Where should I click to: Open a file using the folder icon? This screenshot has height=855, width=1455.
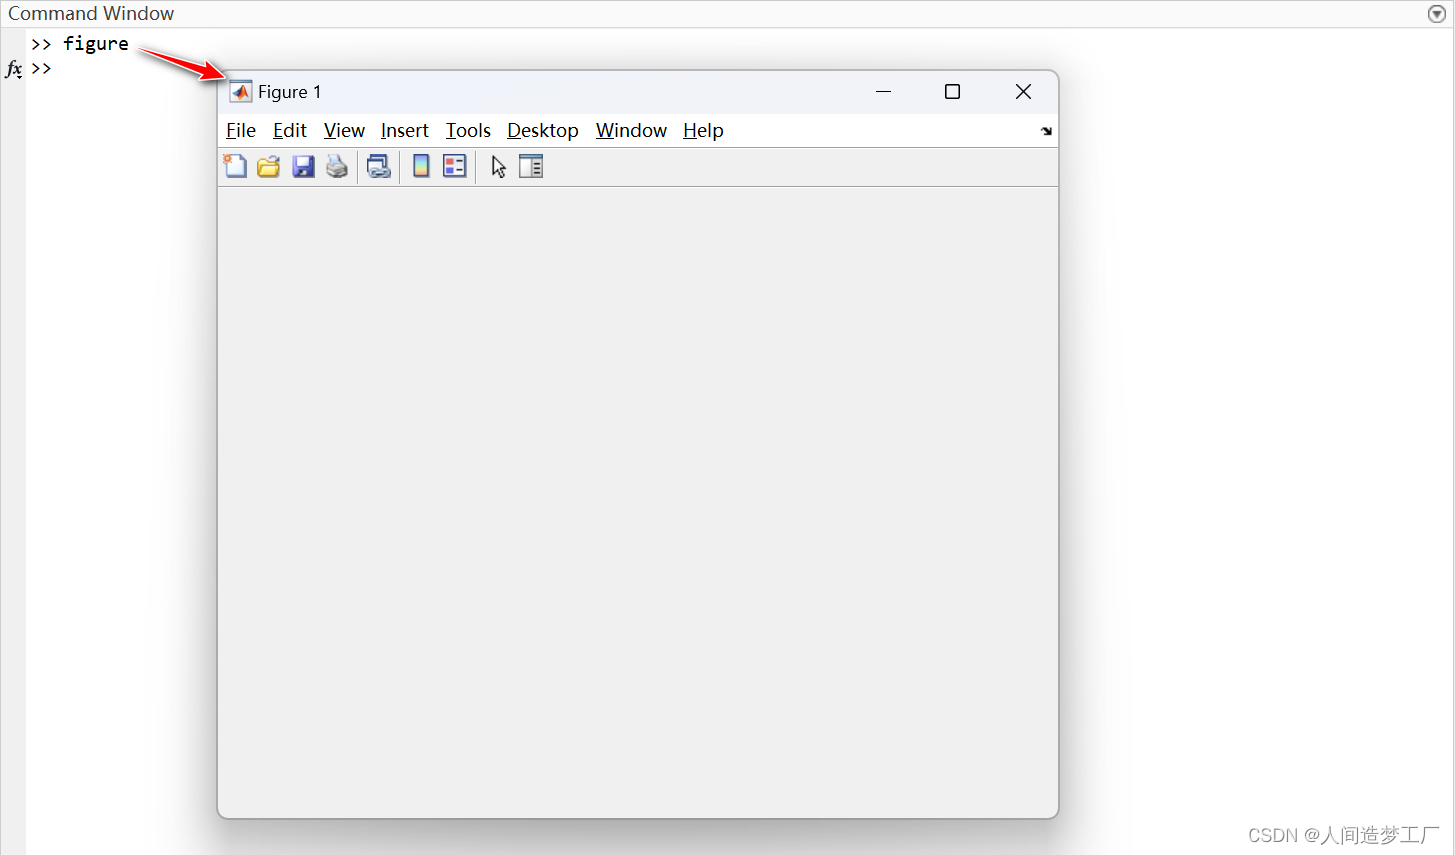pyautogui.click(x=268, y=166)
